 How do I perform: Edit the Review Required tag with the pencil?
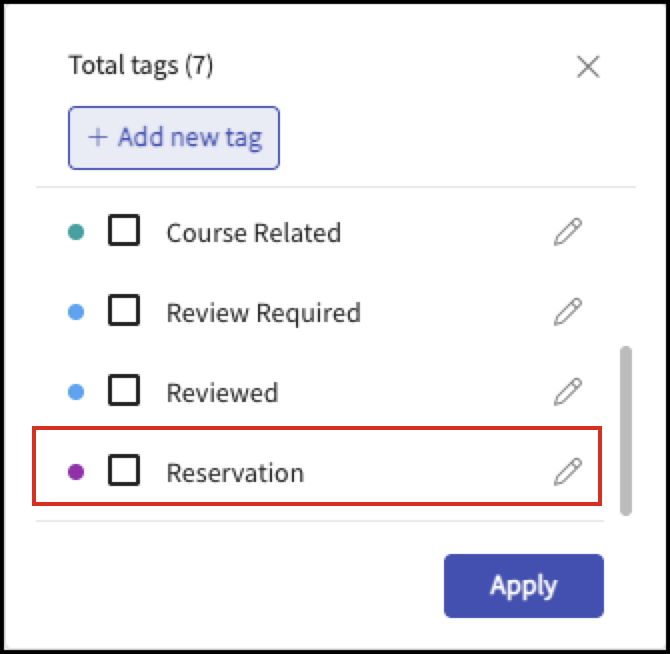point(567,312)
